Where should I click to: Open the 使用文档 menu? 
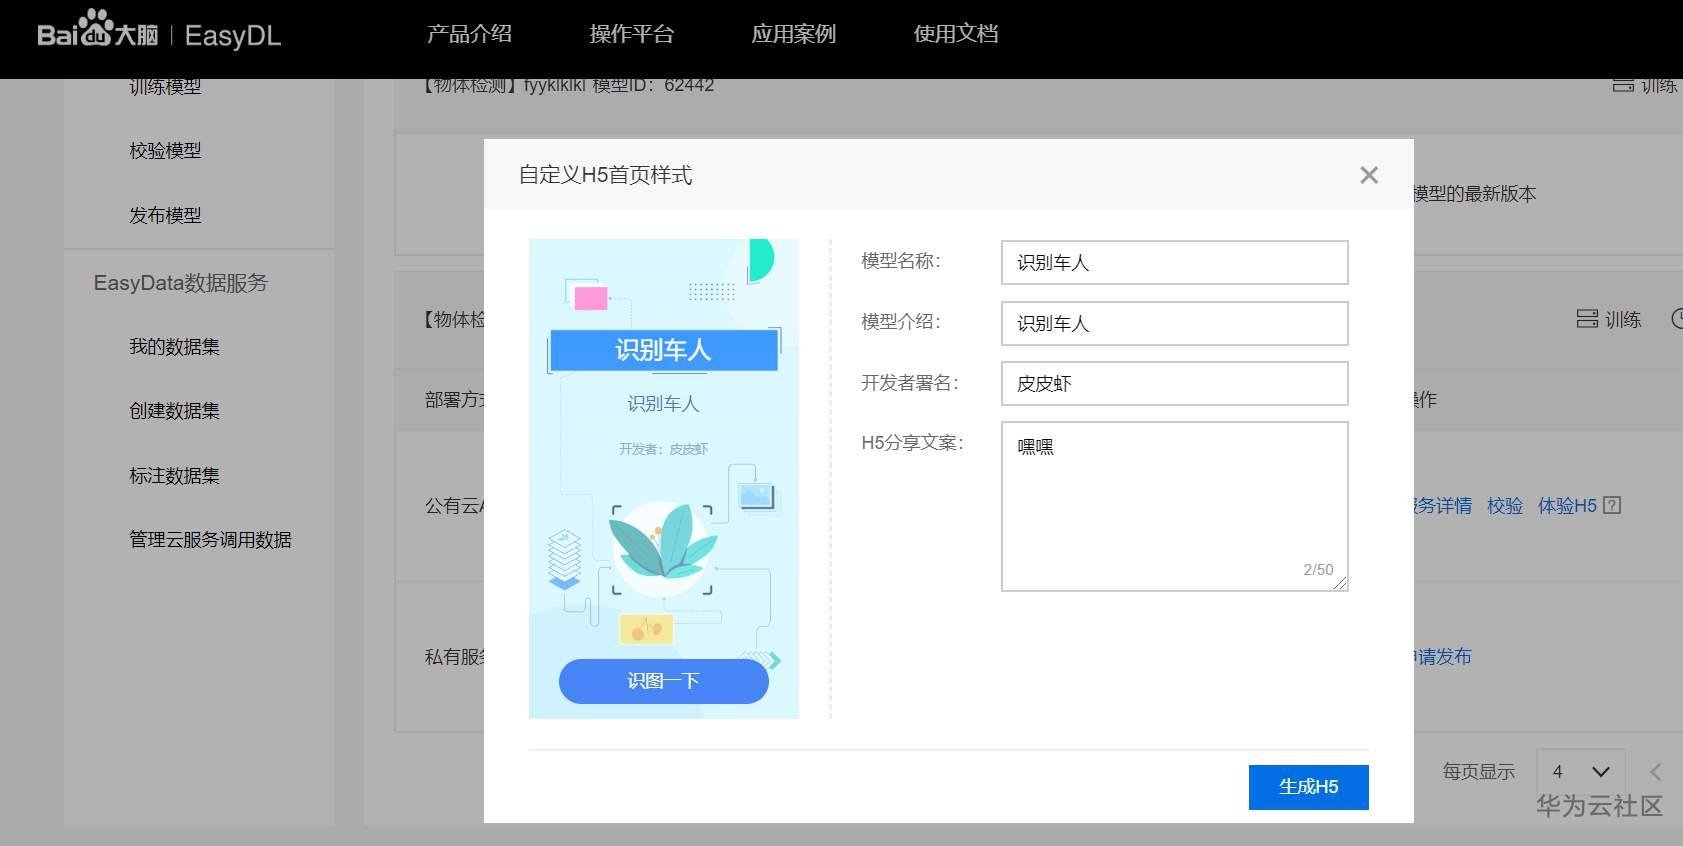point(956,34)
